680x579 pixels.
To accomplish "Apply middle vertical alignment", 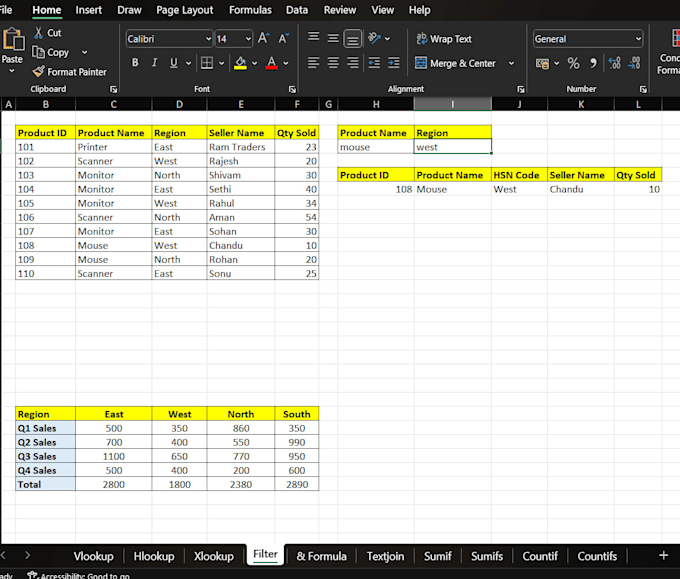I will [333, 38].
